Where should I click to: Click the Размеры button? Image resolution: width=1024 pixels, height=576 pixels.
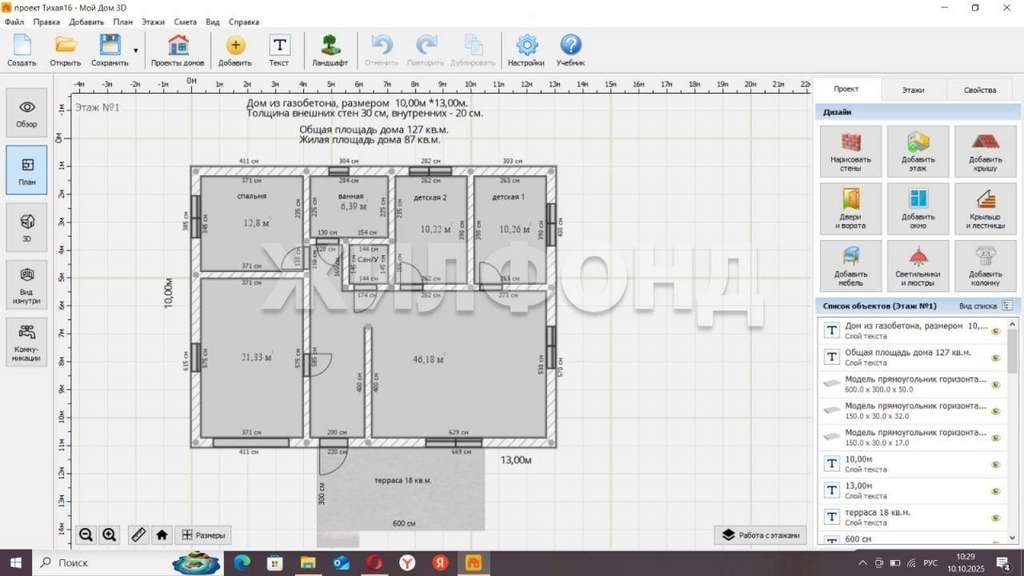[x=203, y=535]
